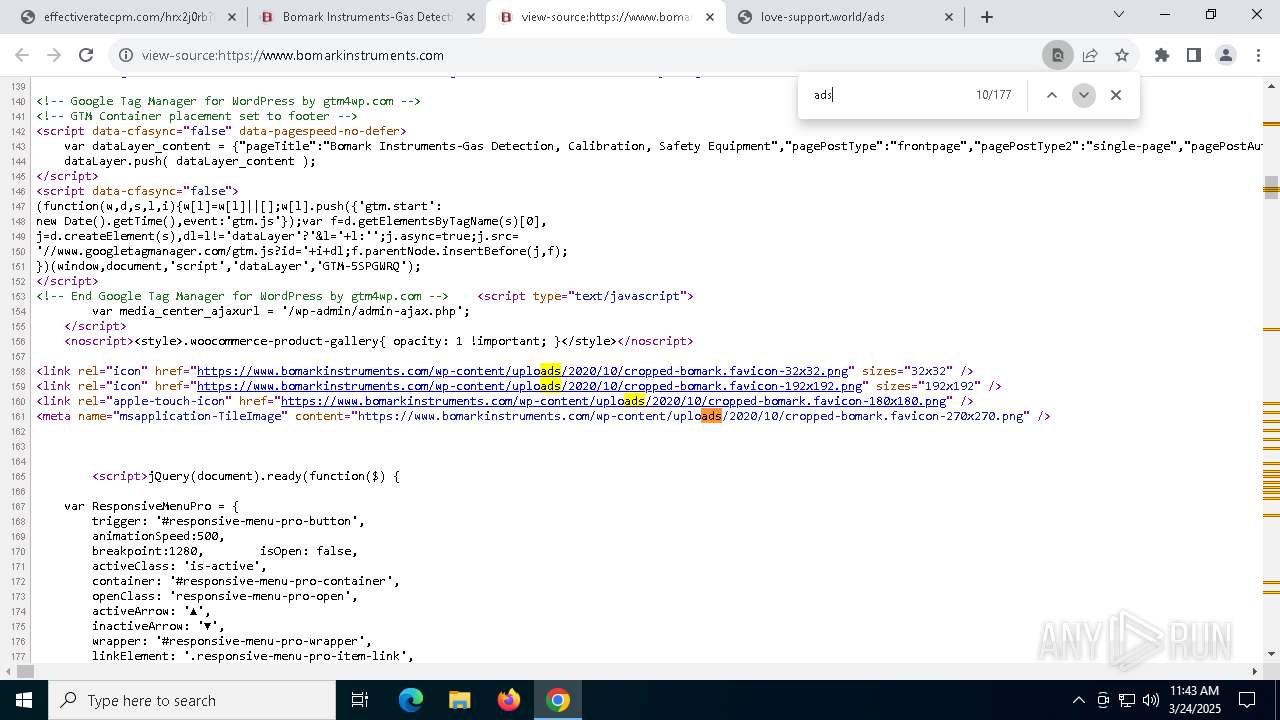Open File Explorer from the taskbar
The width and height of the screenshot is (1280, 720).
(460, 700)
